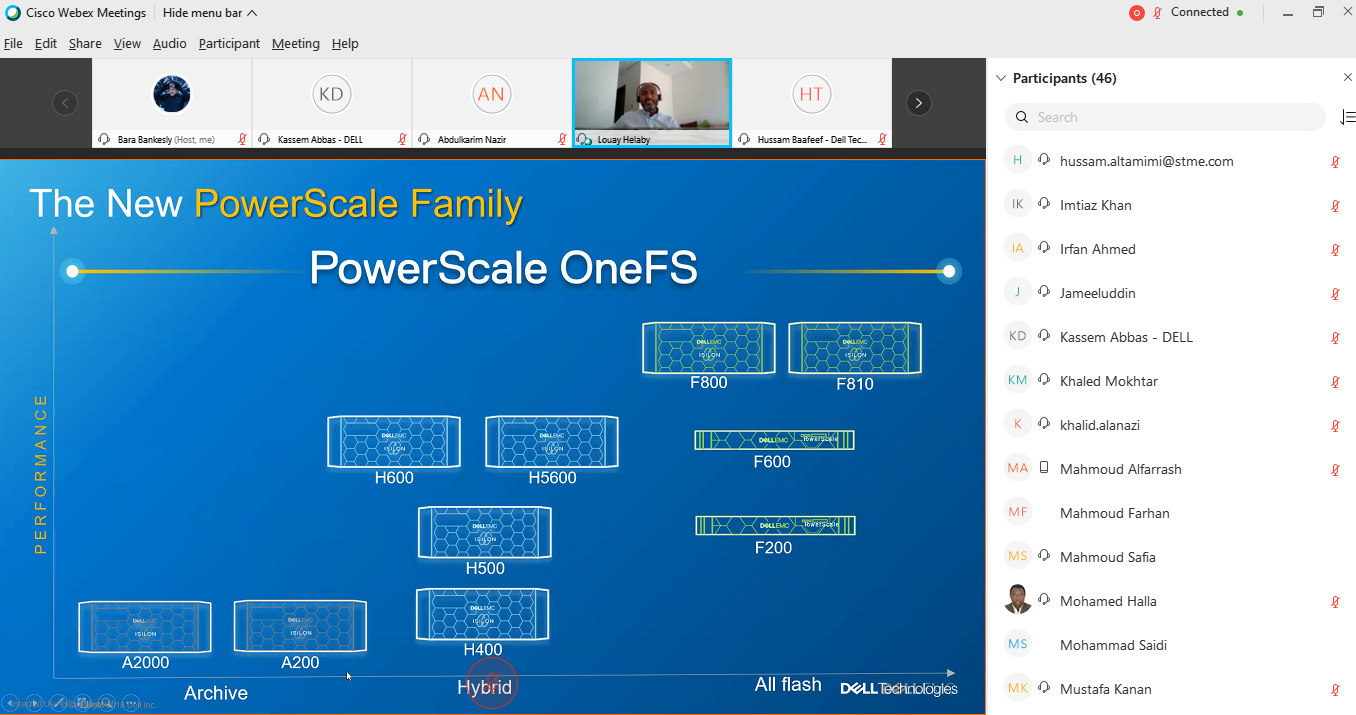1356x715 pixels.
Task: Click Mohamed Halla's profile photo avatar
Action: click(1018, 600)
